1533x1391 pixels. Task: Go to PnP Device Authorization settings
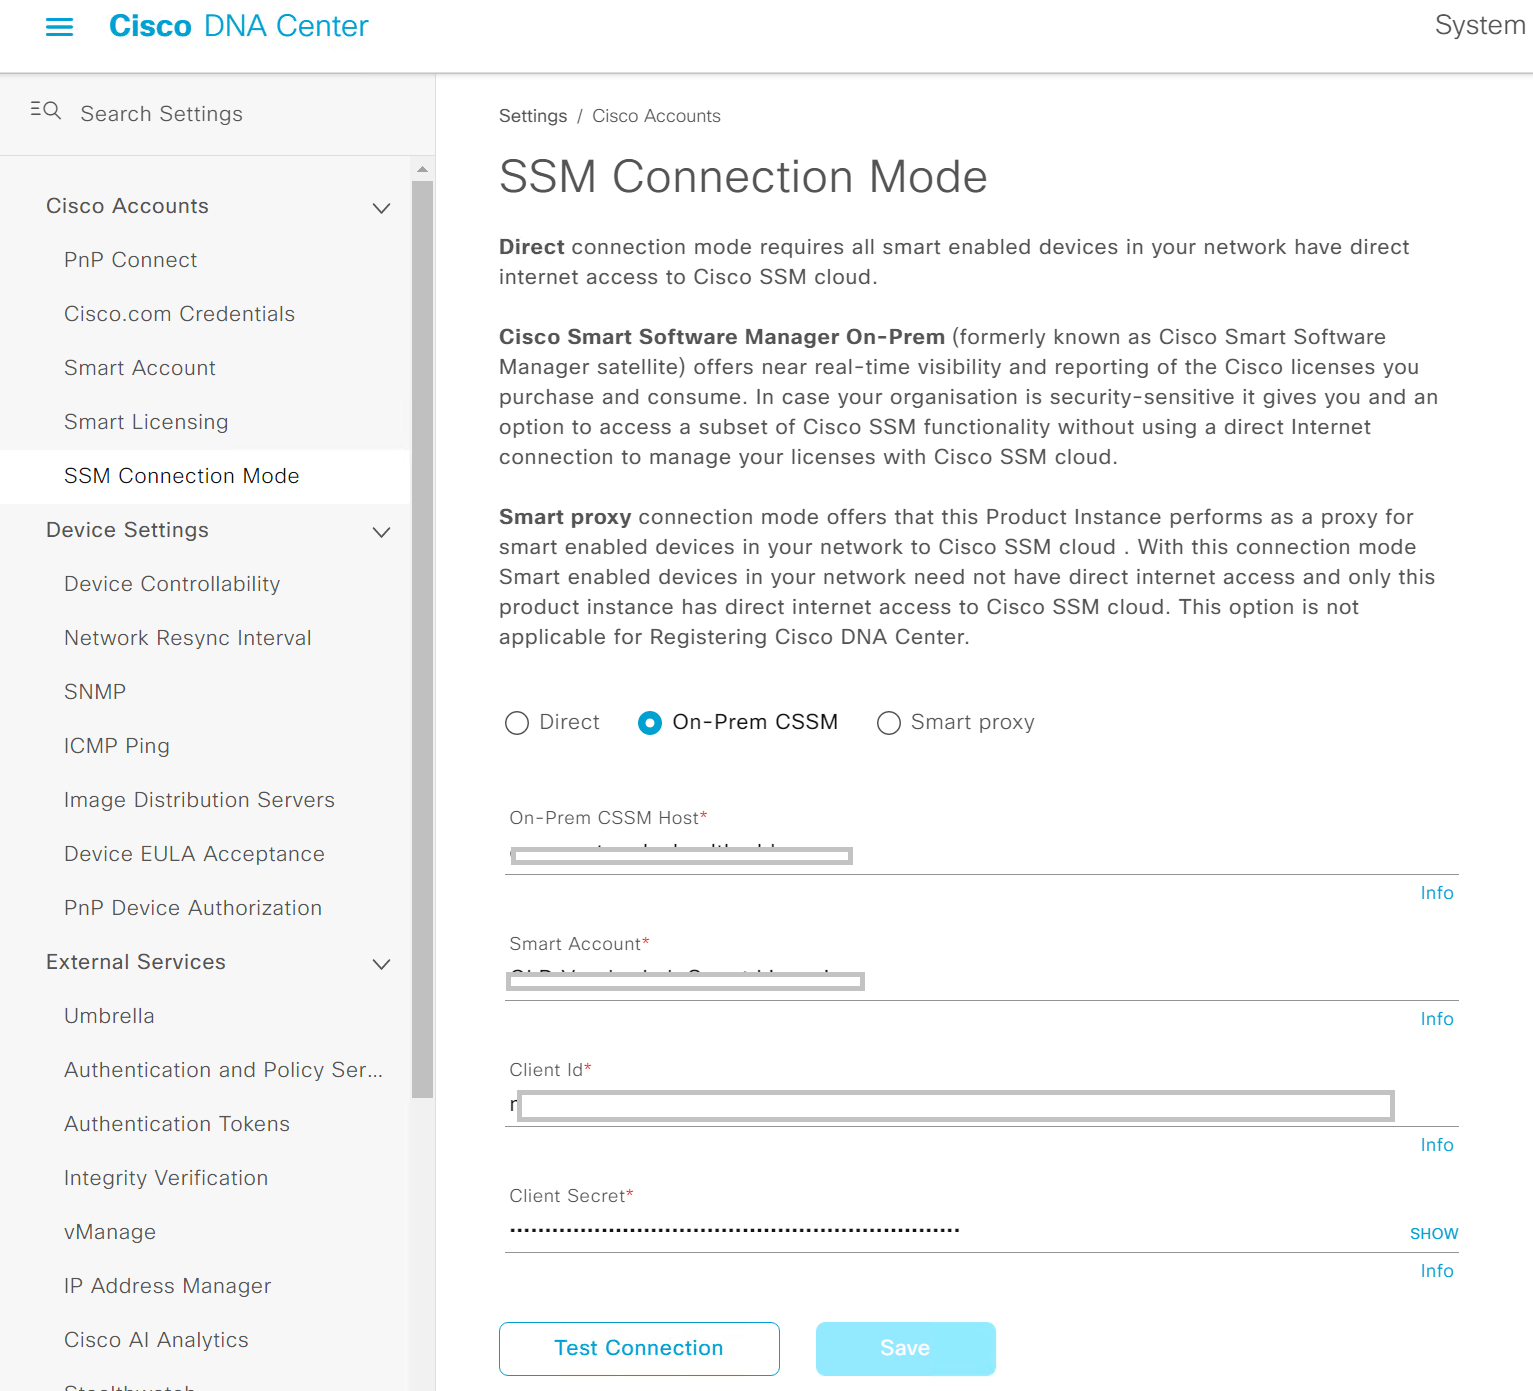click(x=192, y=908)
